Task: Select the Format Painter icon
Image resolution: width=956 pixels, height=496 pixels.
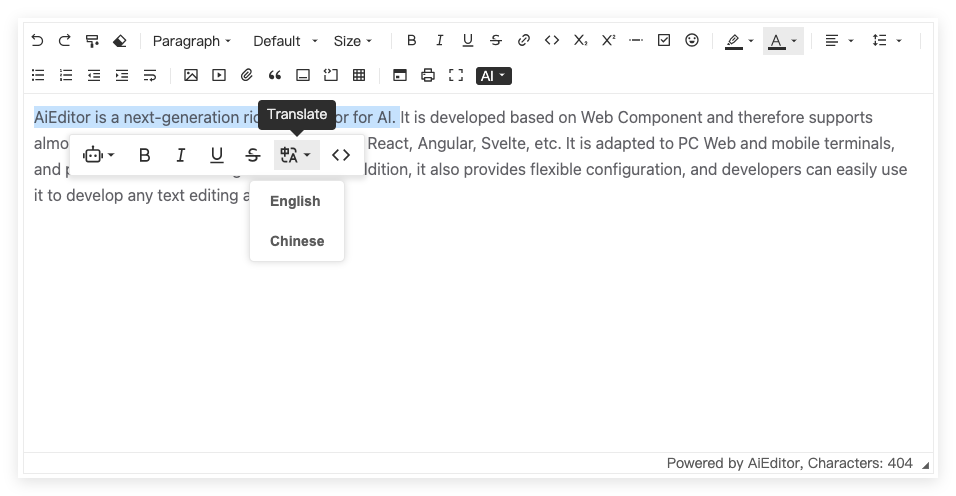Action: (x=92, y=41)
